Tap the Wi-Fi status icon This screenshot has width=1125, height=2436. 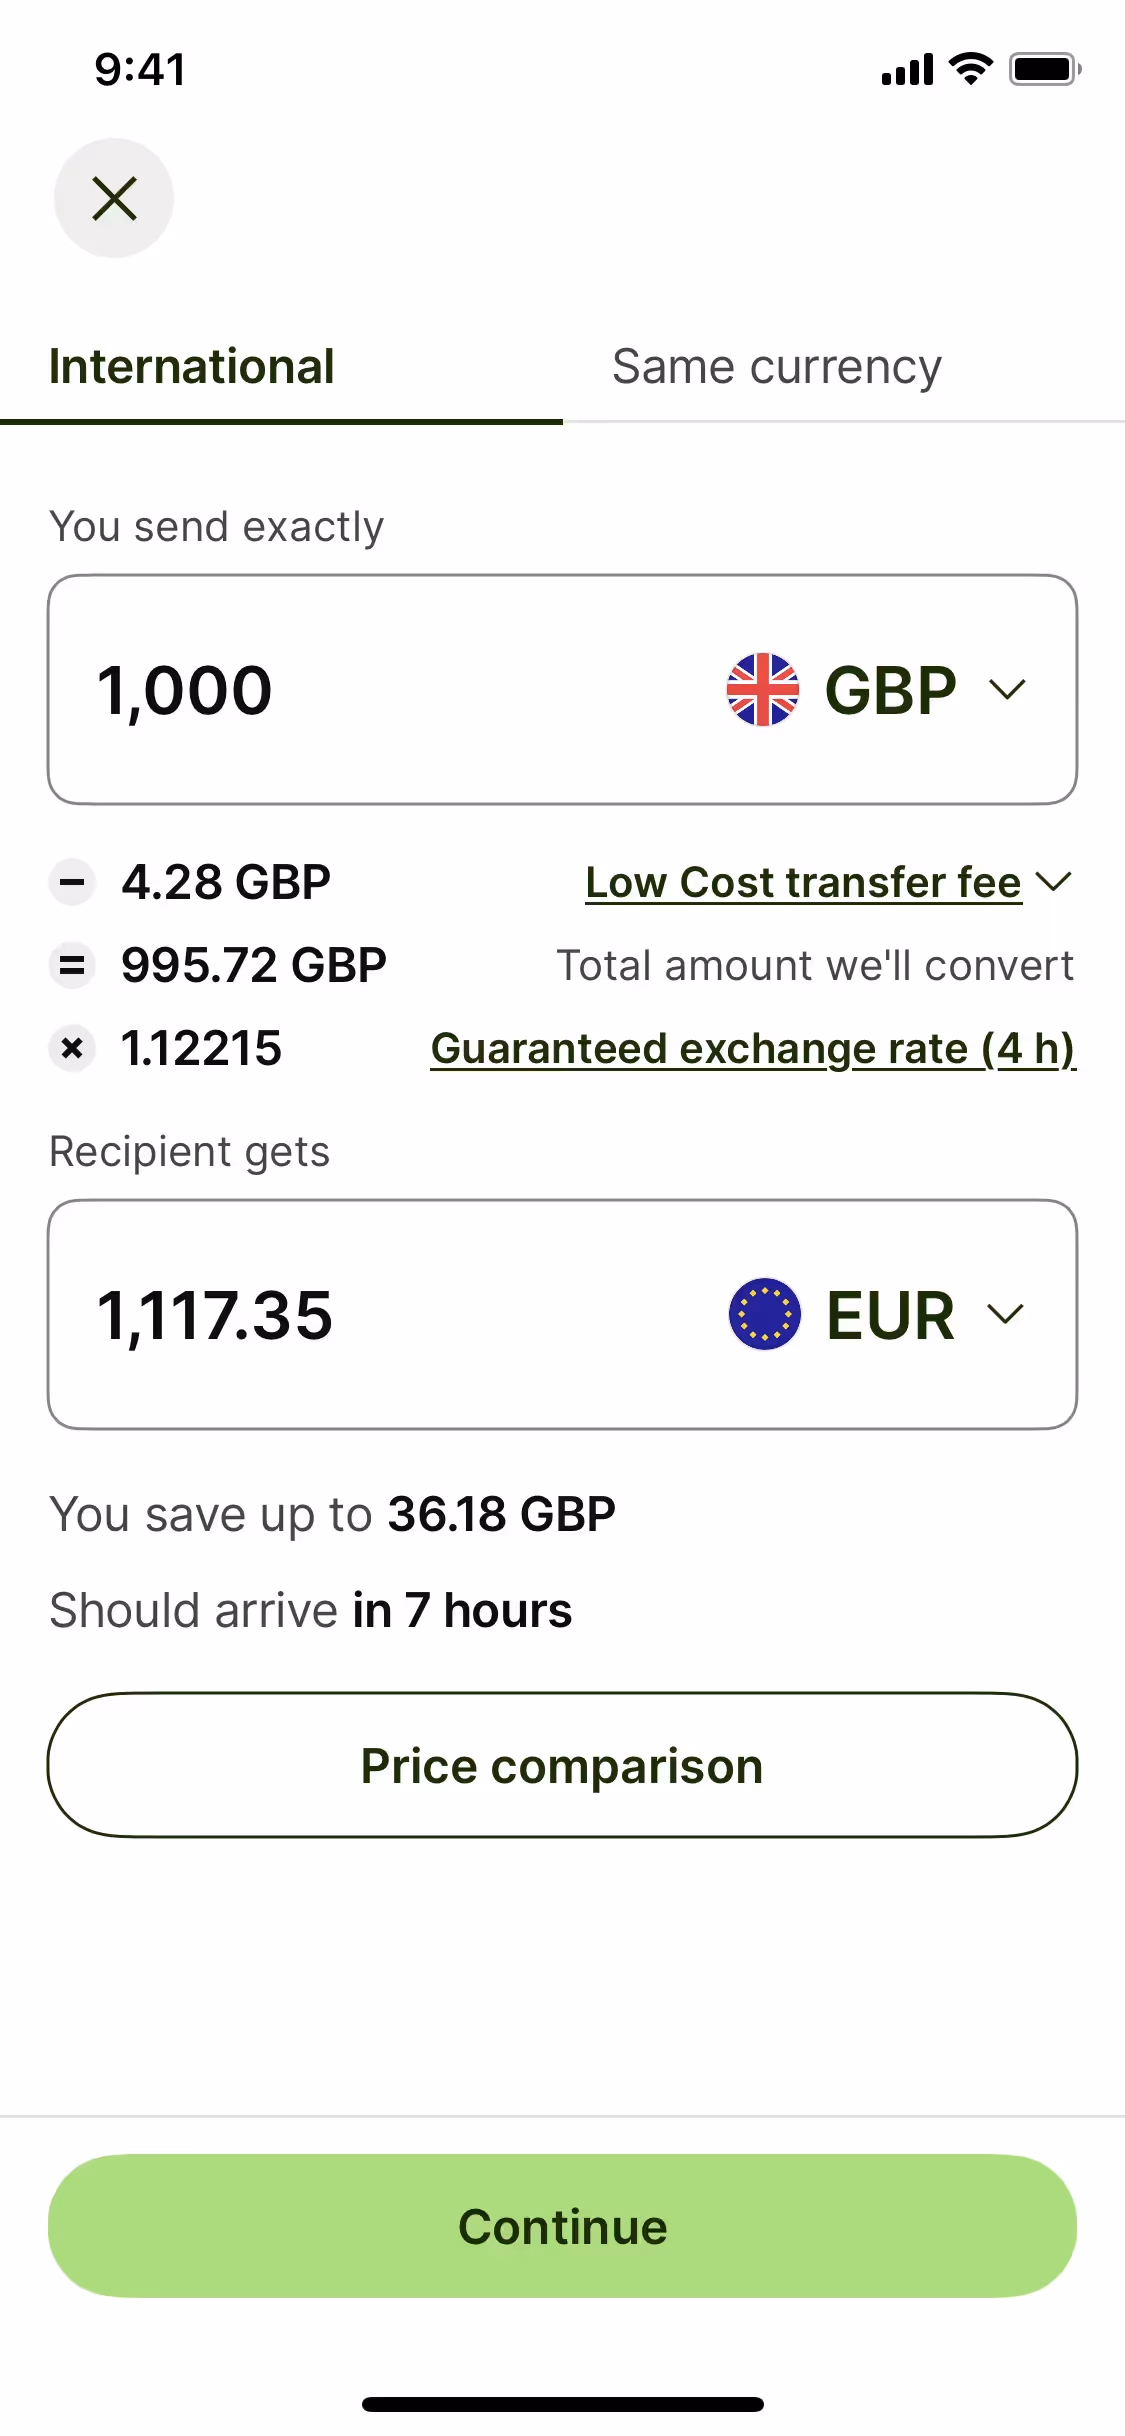click(970, 69)
